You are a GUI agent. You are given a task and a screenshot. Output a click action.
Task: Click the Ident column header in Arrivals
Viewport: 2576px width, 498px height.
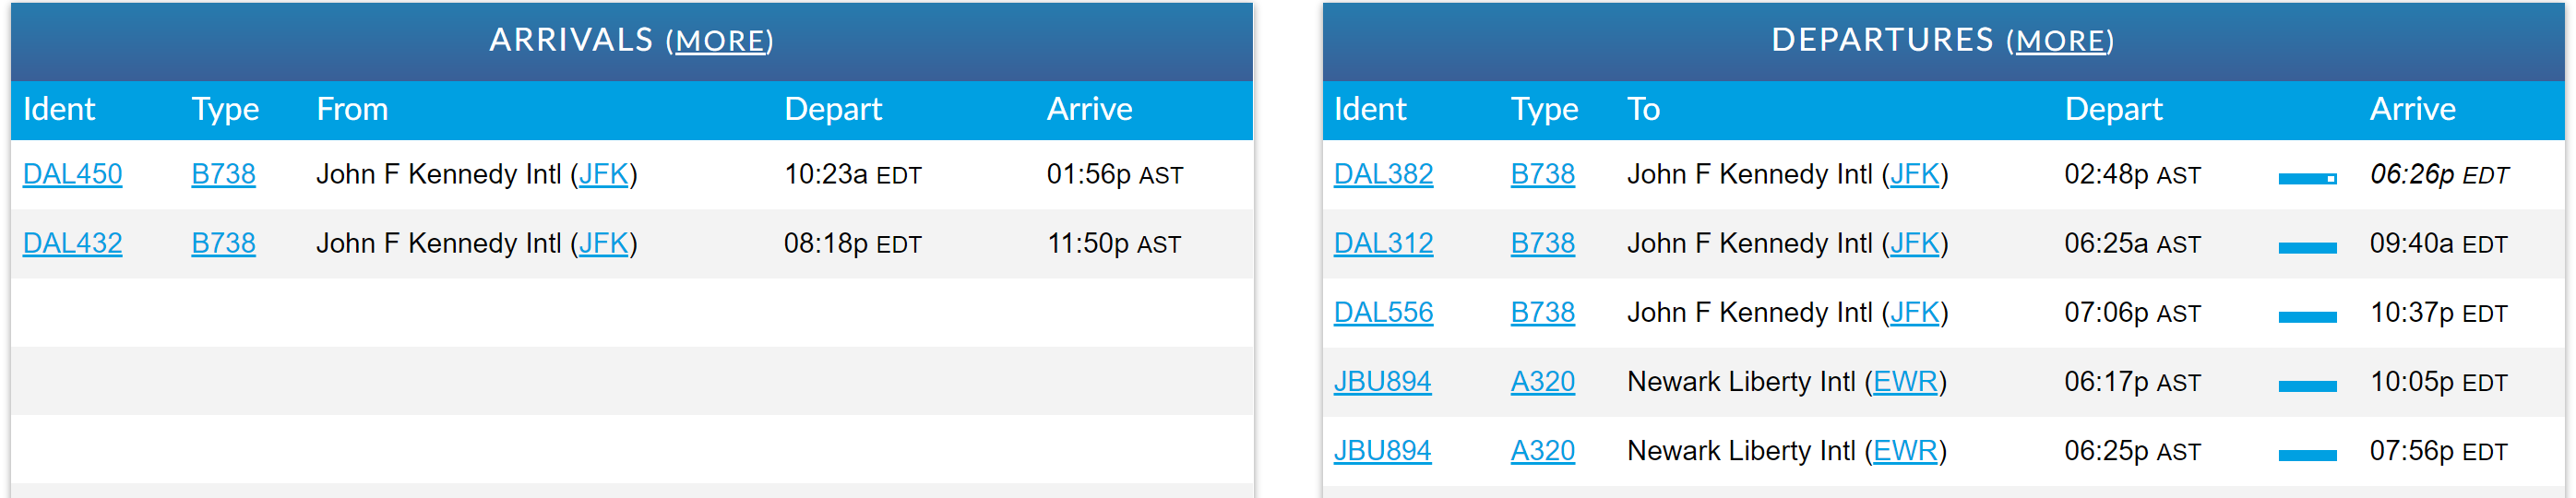[x=59, y=109]
